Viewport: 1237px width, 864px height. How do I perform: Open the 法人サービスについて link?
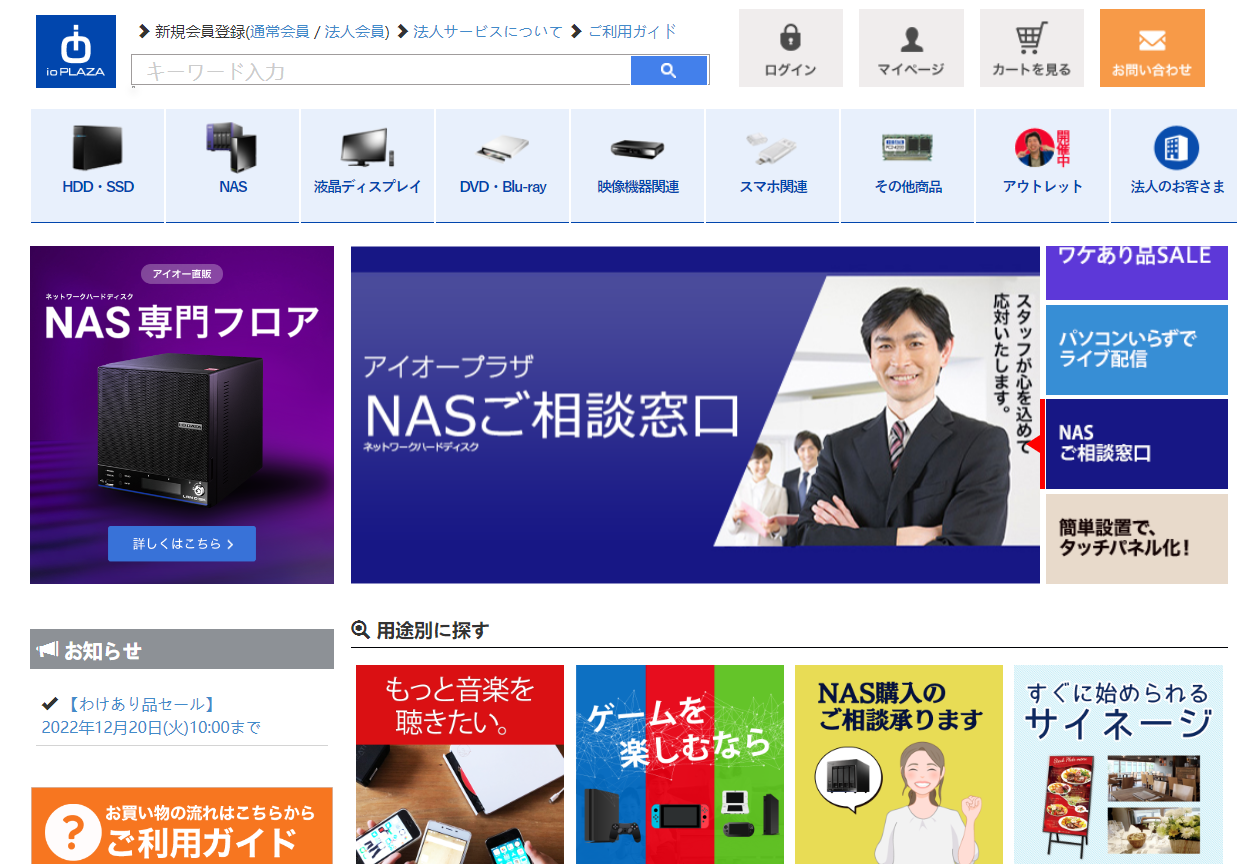click(488, 31)
